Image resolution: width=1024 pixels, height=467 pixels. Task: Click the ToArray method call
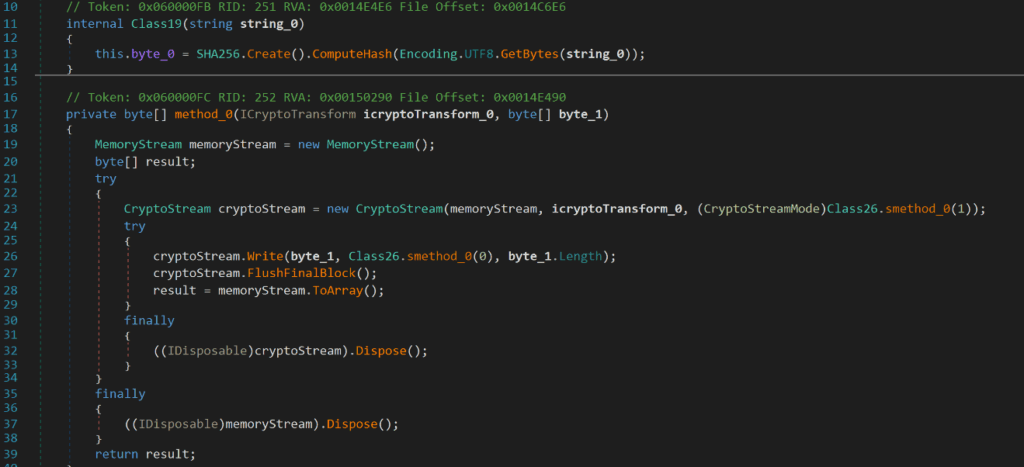[x=338, y=291]
